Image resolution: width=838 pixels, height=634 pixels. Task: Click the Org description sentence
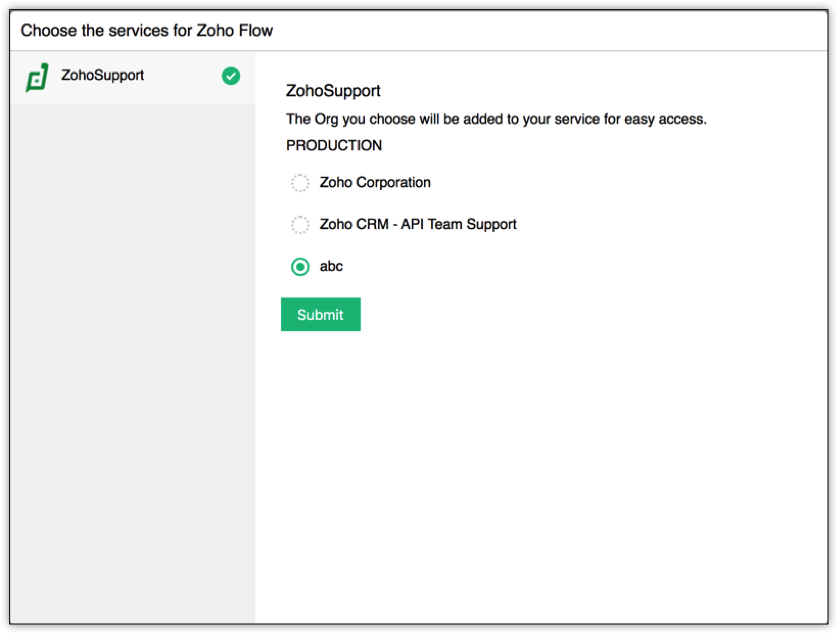pos(496,119)
